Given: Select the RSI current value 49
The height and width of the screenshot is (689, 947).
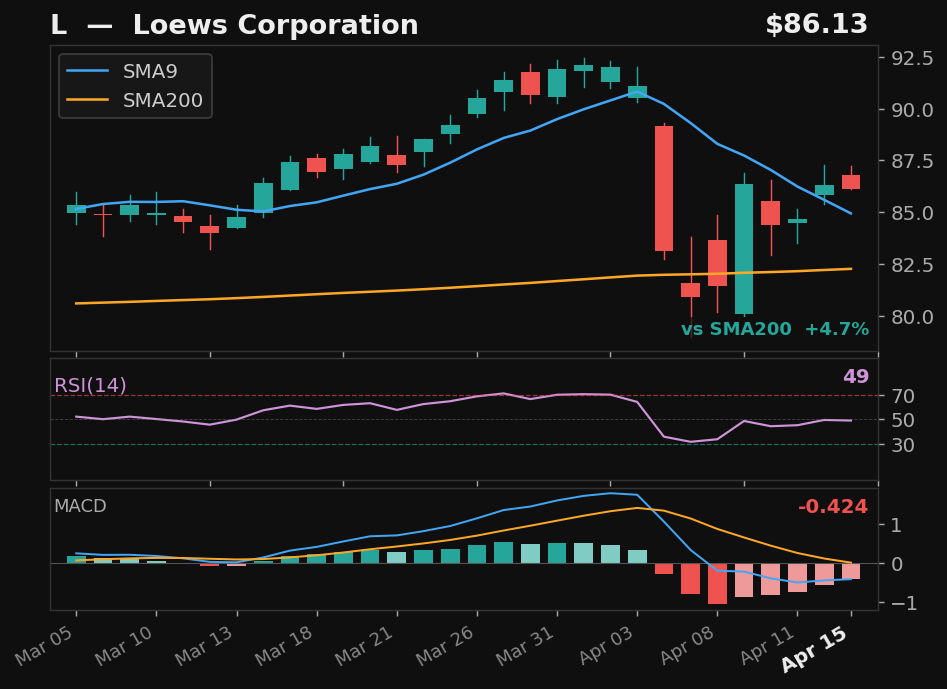Looking at the screenshot, I should (856, 377).
